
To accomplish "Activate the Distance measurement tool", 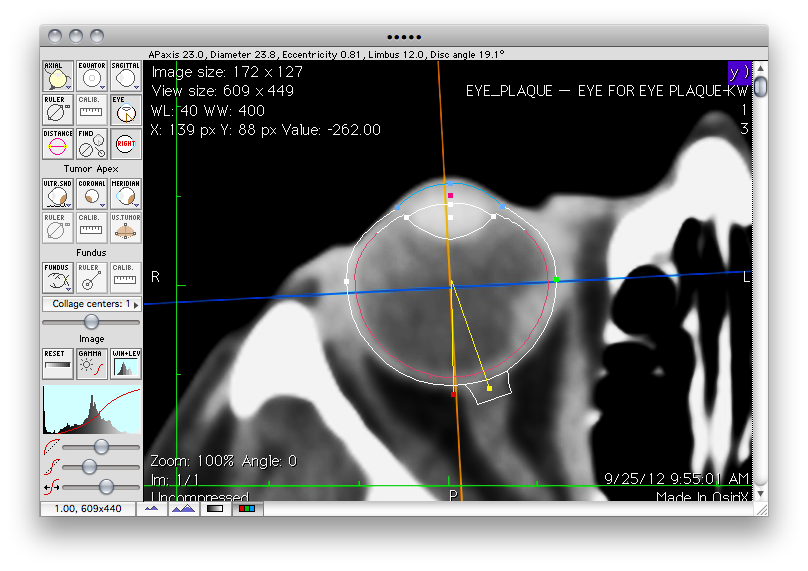I will pos(57,144).
